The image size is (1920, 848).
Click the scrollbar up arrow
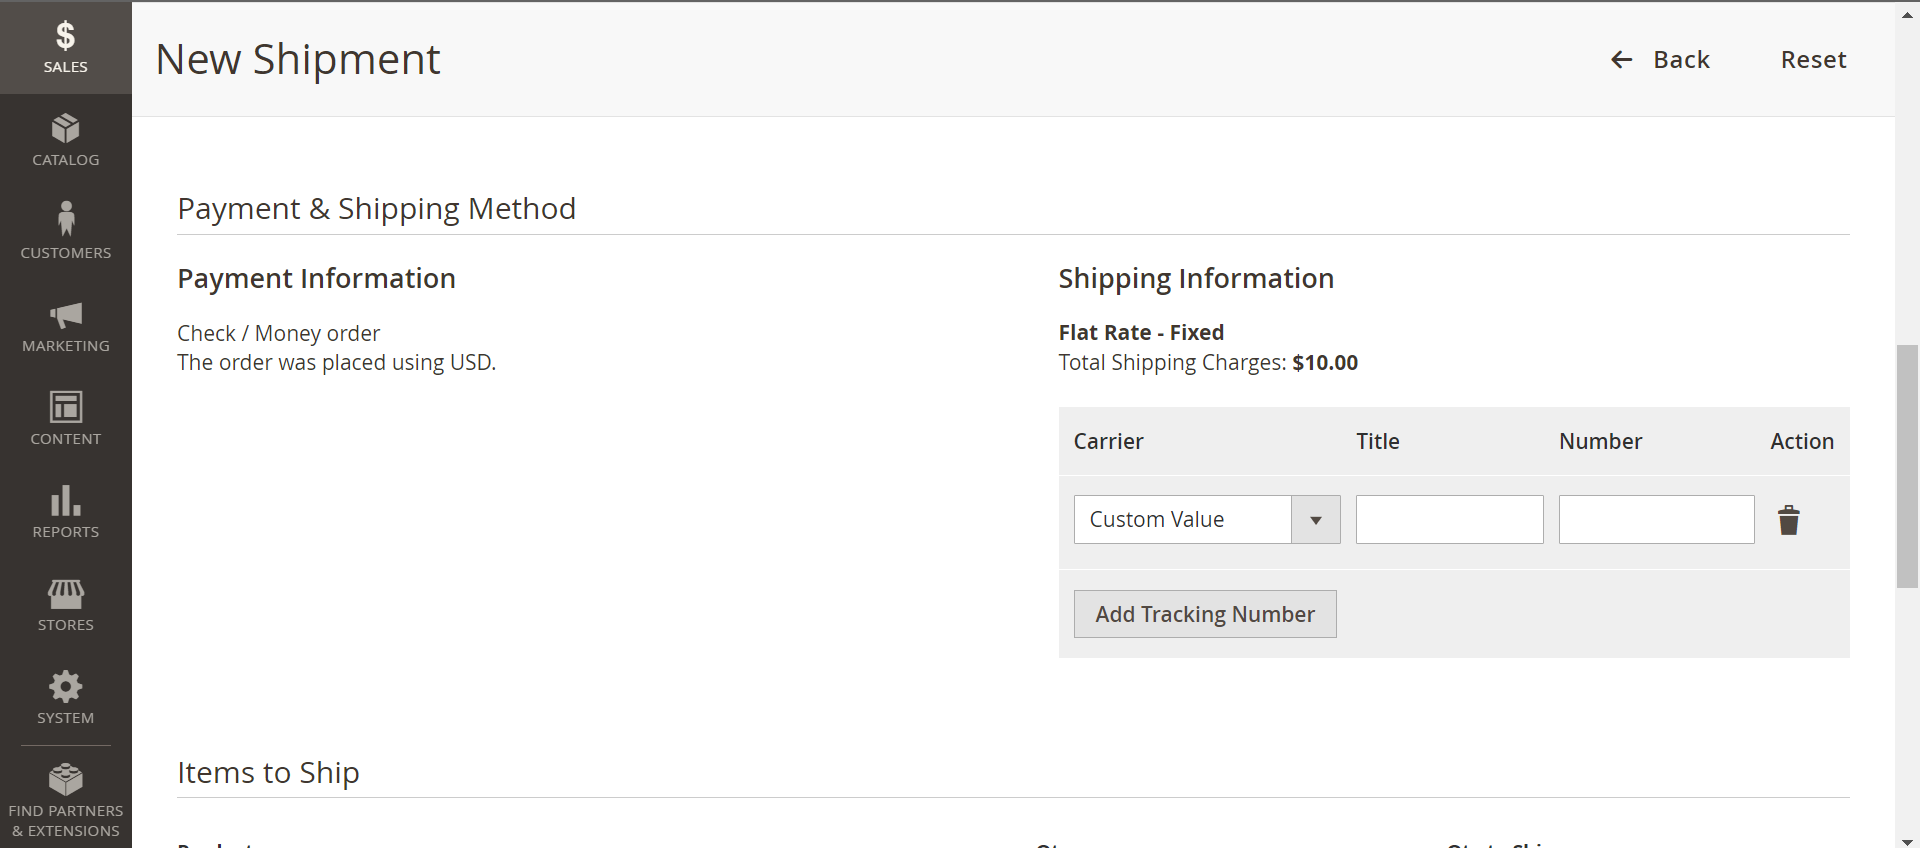[x=1907, y=14]
